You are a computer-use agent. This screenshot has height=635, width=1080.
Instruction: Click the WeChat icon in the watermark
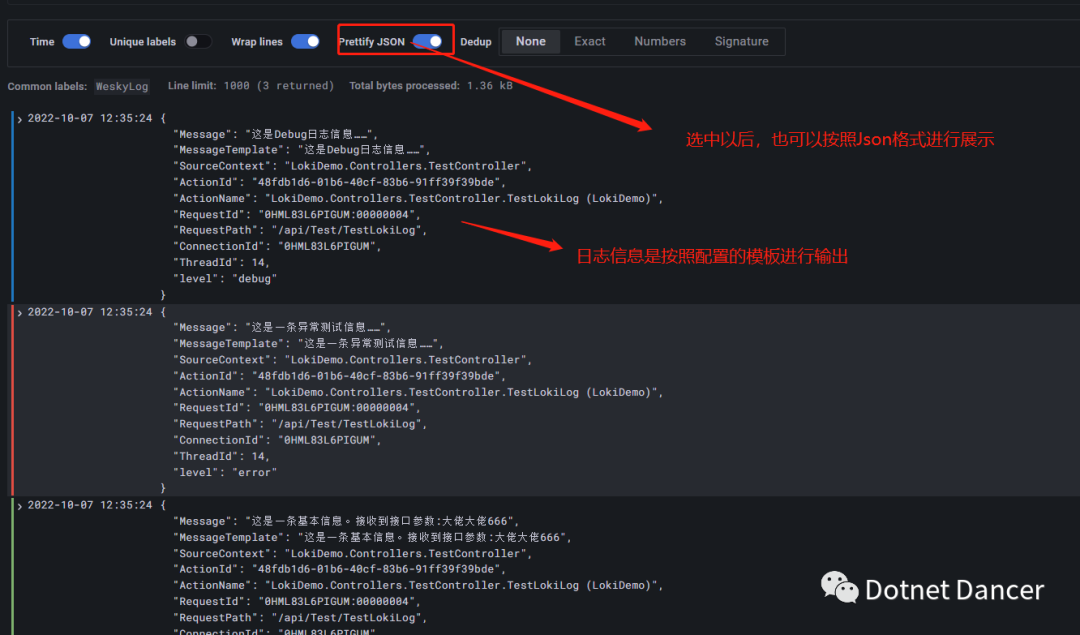839,588
